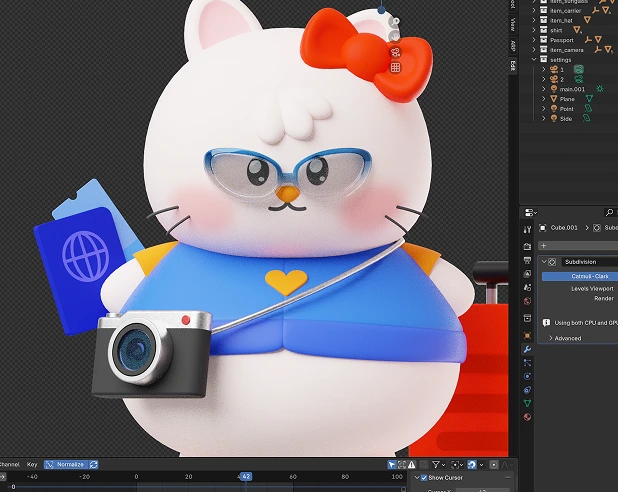Expand the item_hat collection
Viewport: 618px width, 492px height.
click(x=534, y=20)
